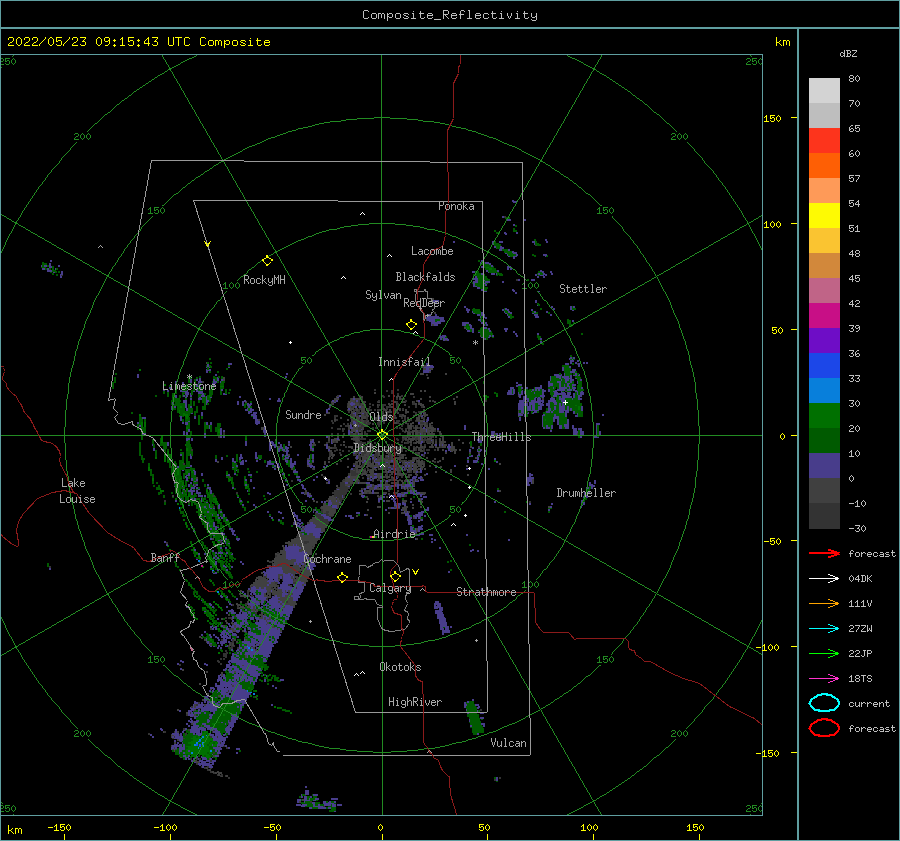
Task: Click the Lake Louise label
Action: 77,491
